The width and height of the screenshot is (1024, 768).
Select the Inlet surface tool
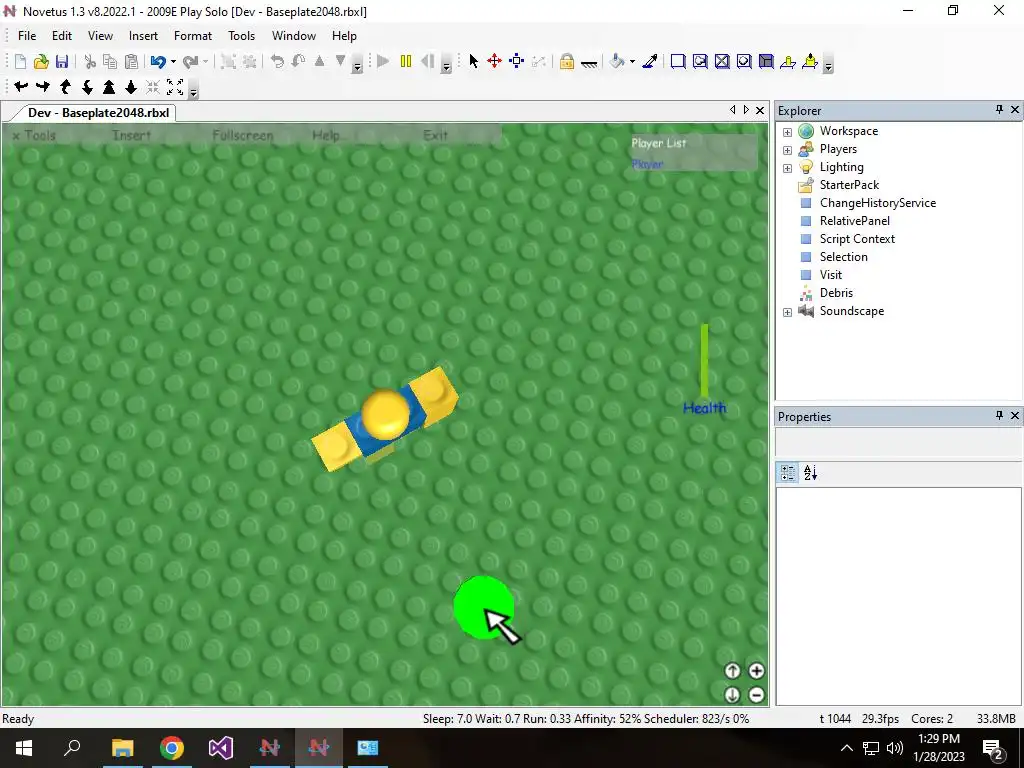tap(766, 61)
